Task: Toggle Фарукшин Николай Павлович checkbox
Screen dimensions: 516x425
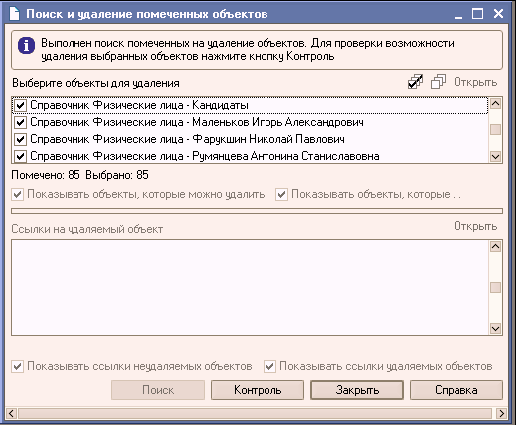Action: (x=20, y=139)
